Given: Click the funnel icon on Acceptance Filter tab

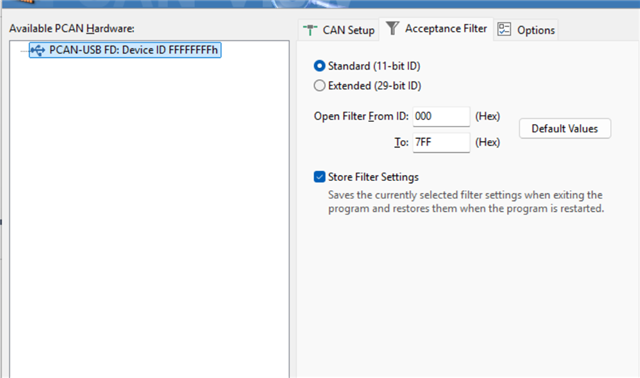Looking at the screenshot, I should click(392, 28).
